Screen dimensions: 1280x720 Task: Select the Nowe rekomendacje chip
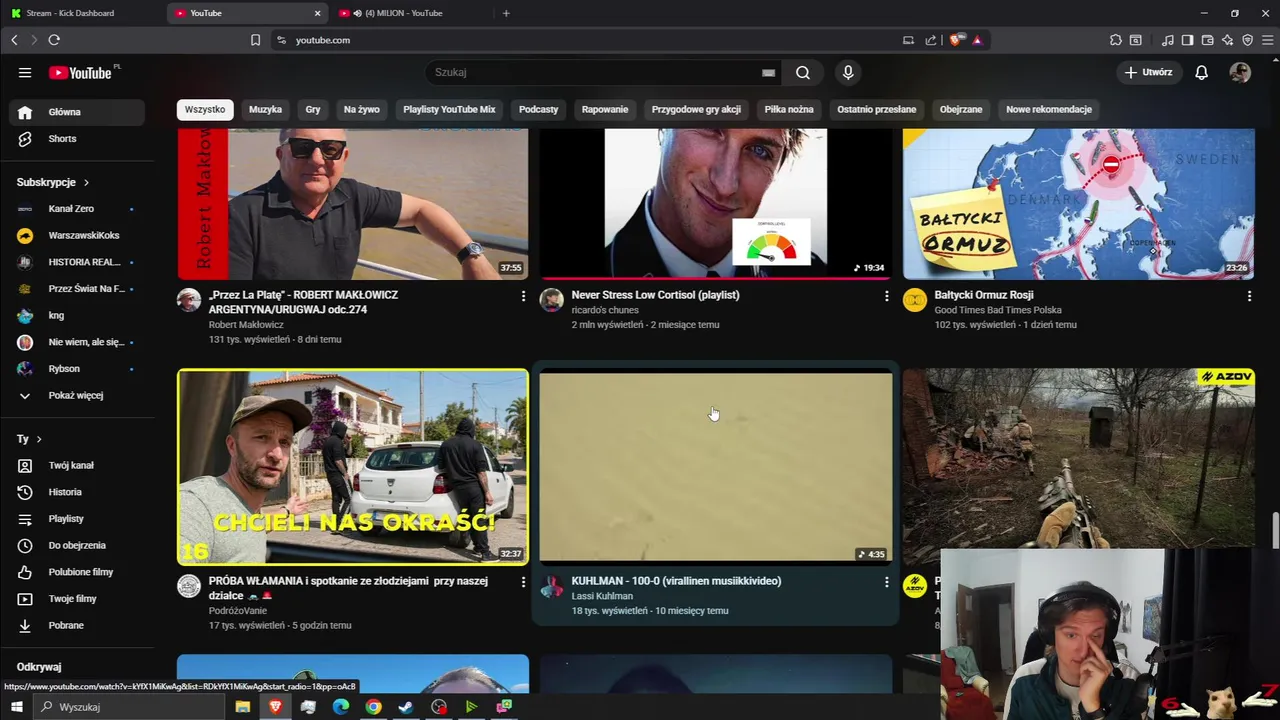tap(1049, 109)
